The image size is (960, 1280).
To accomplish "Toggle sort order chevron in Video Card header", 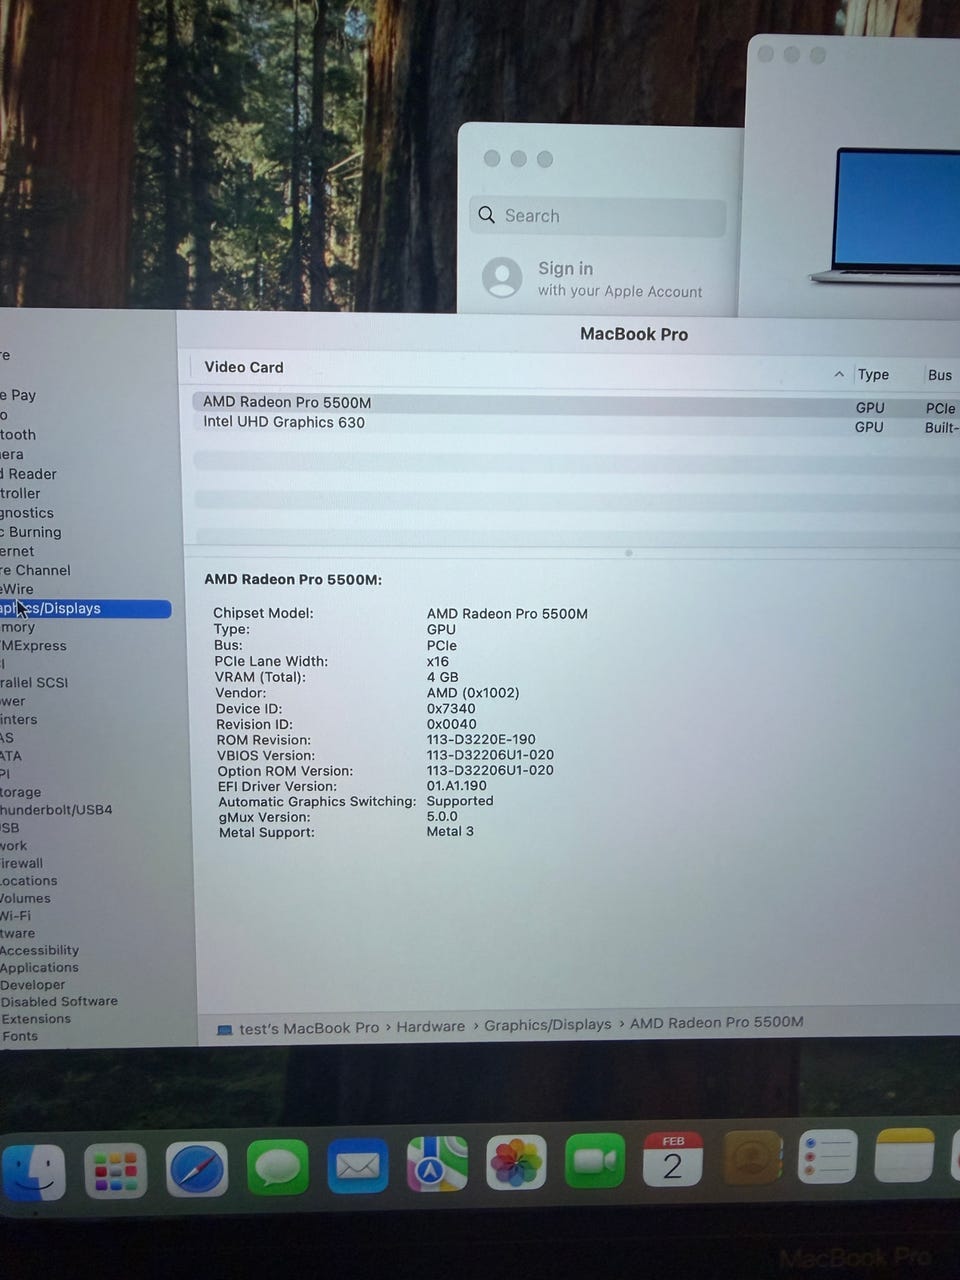I will click(x=839, y=374).
